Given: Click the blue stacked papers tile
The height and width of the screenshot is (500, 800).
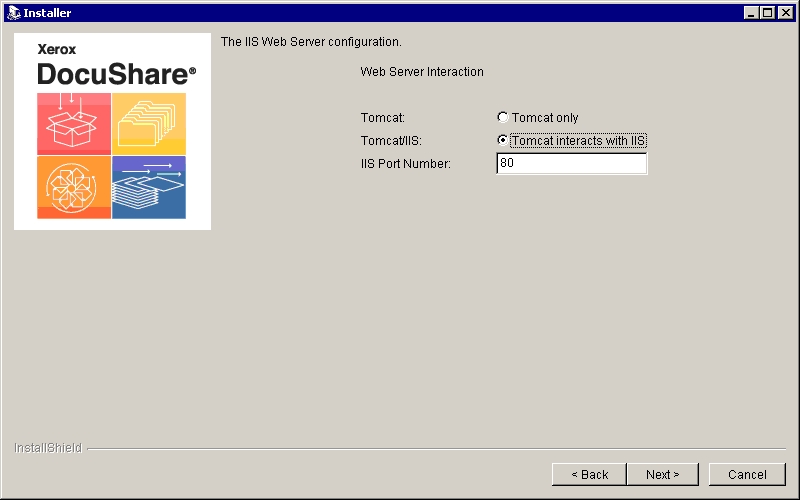Looking at the screenshot, I should pyautogui.click(x=149, y=187).
